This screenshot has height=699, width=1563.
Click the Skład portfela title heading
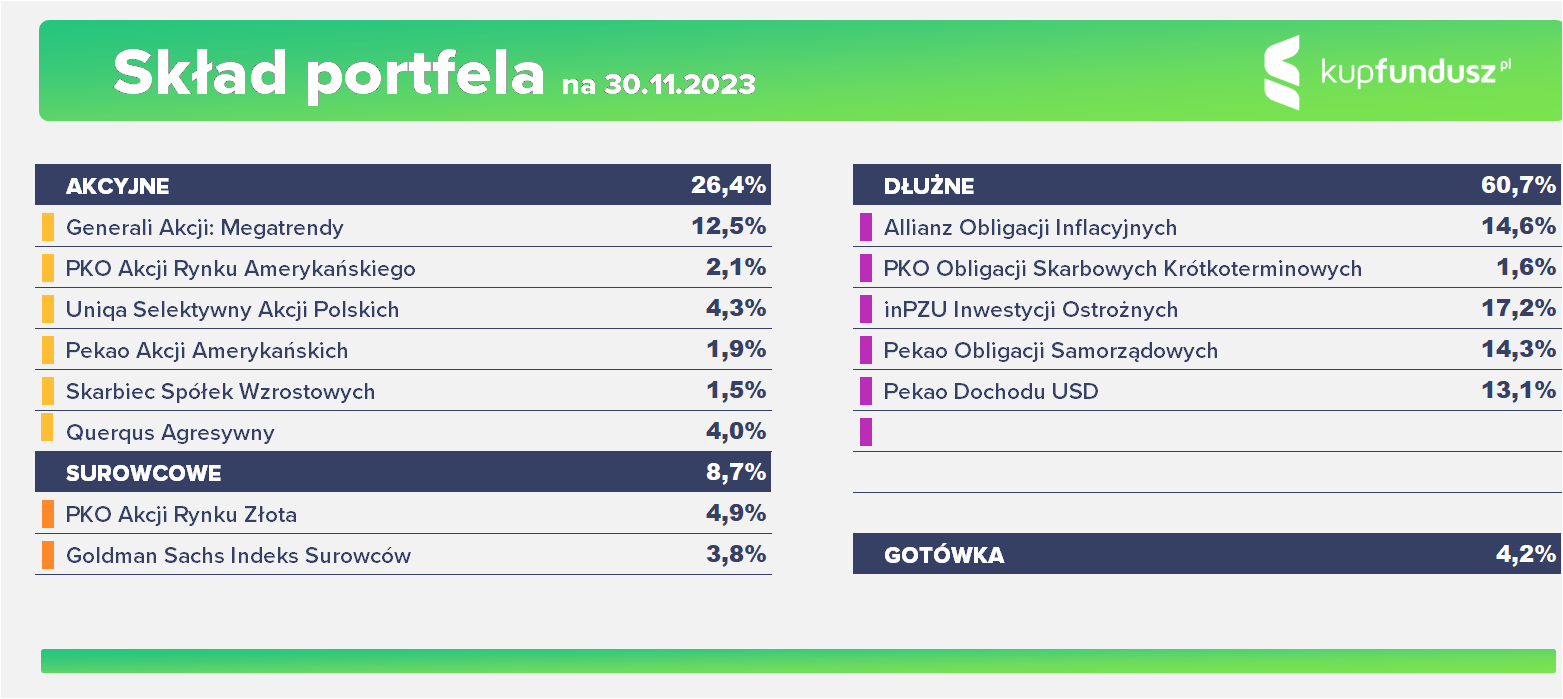(x=328, y=72)
